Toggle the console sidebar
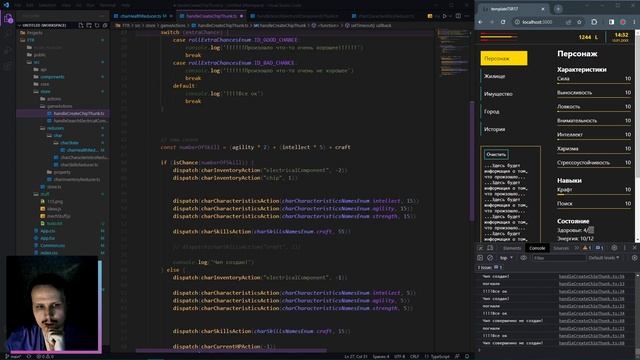 tap(480, 258)
